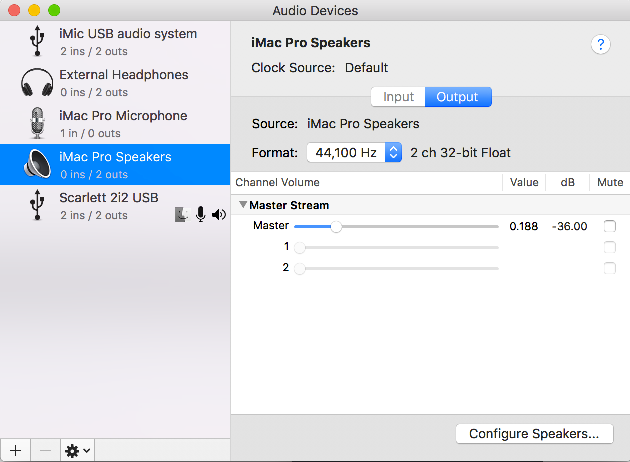Click the format dropdown stepper arrows

(393, 153)
